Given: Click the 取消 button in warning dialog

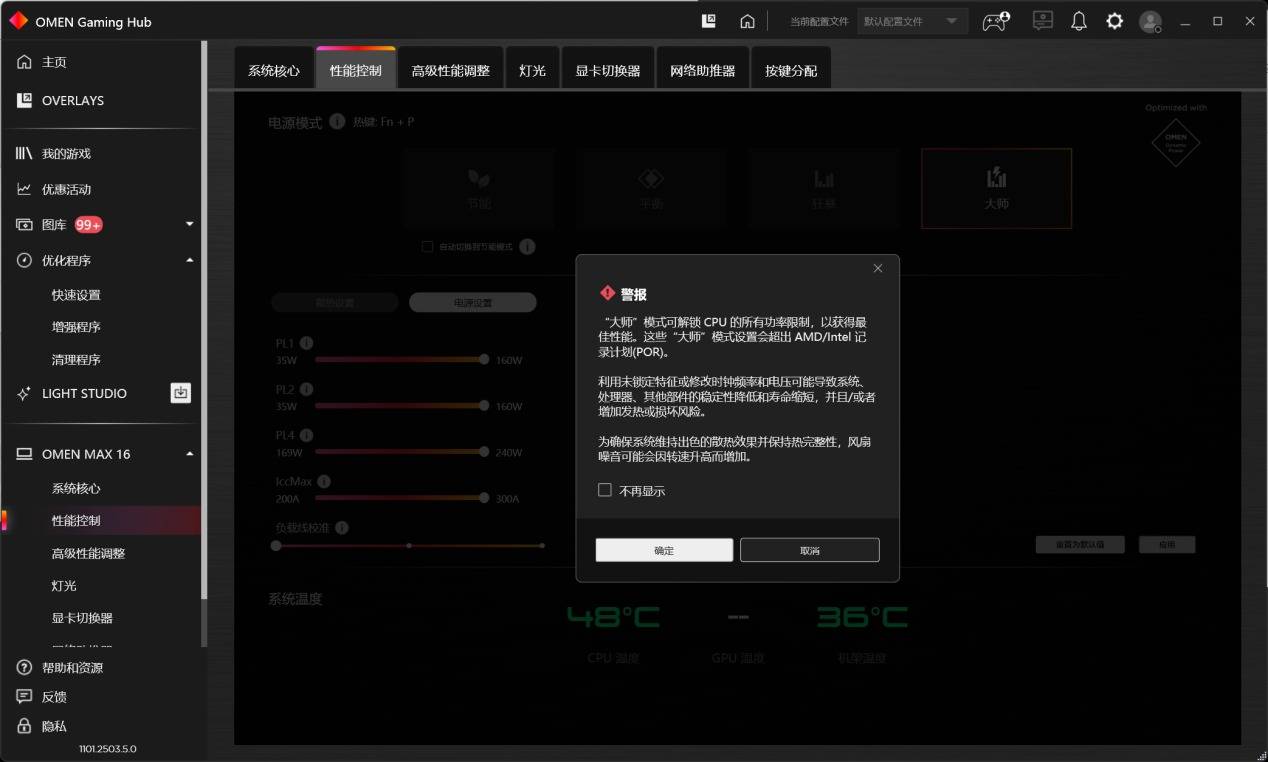Looking at the screenshot, I should tap(809, 550).
